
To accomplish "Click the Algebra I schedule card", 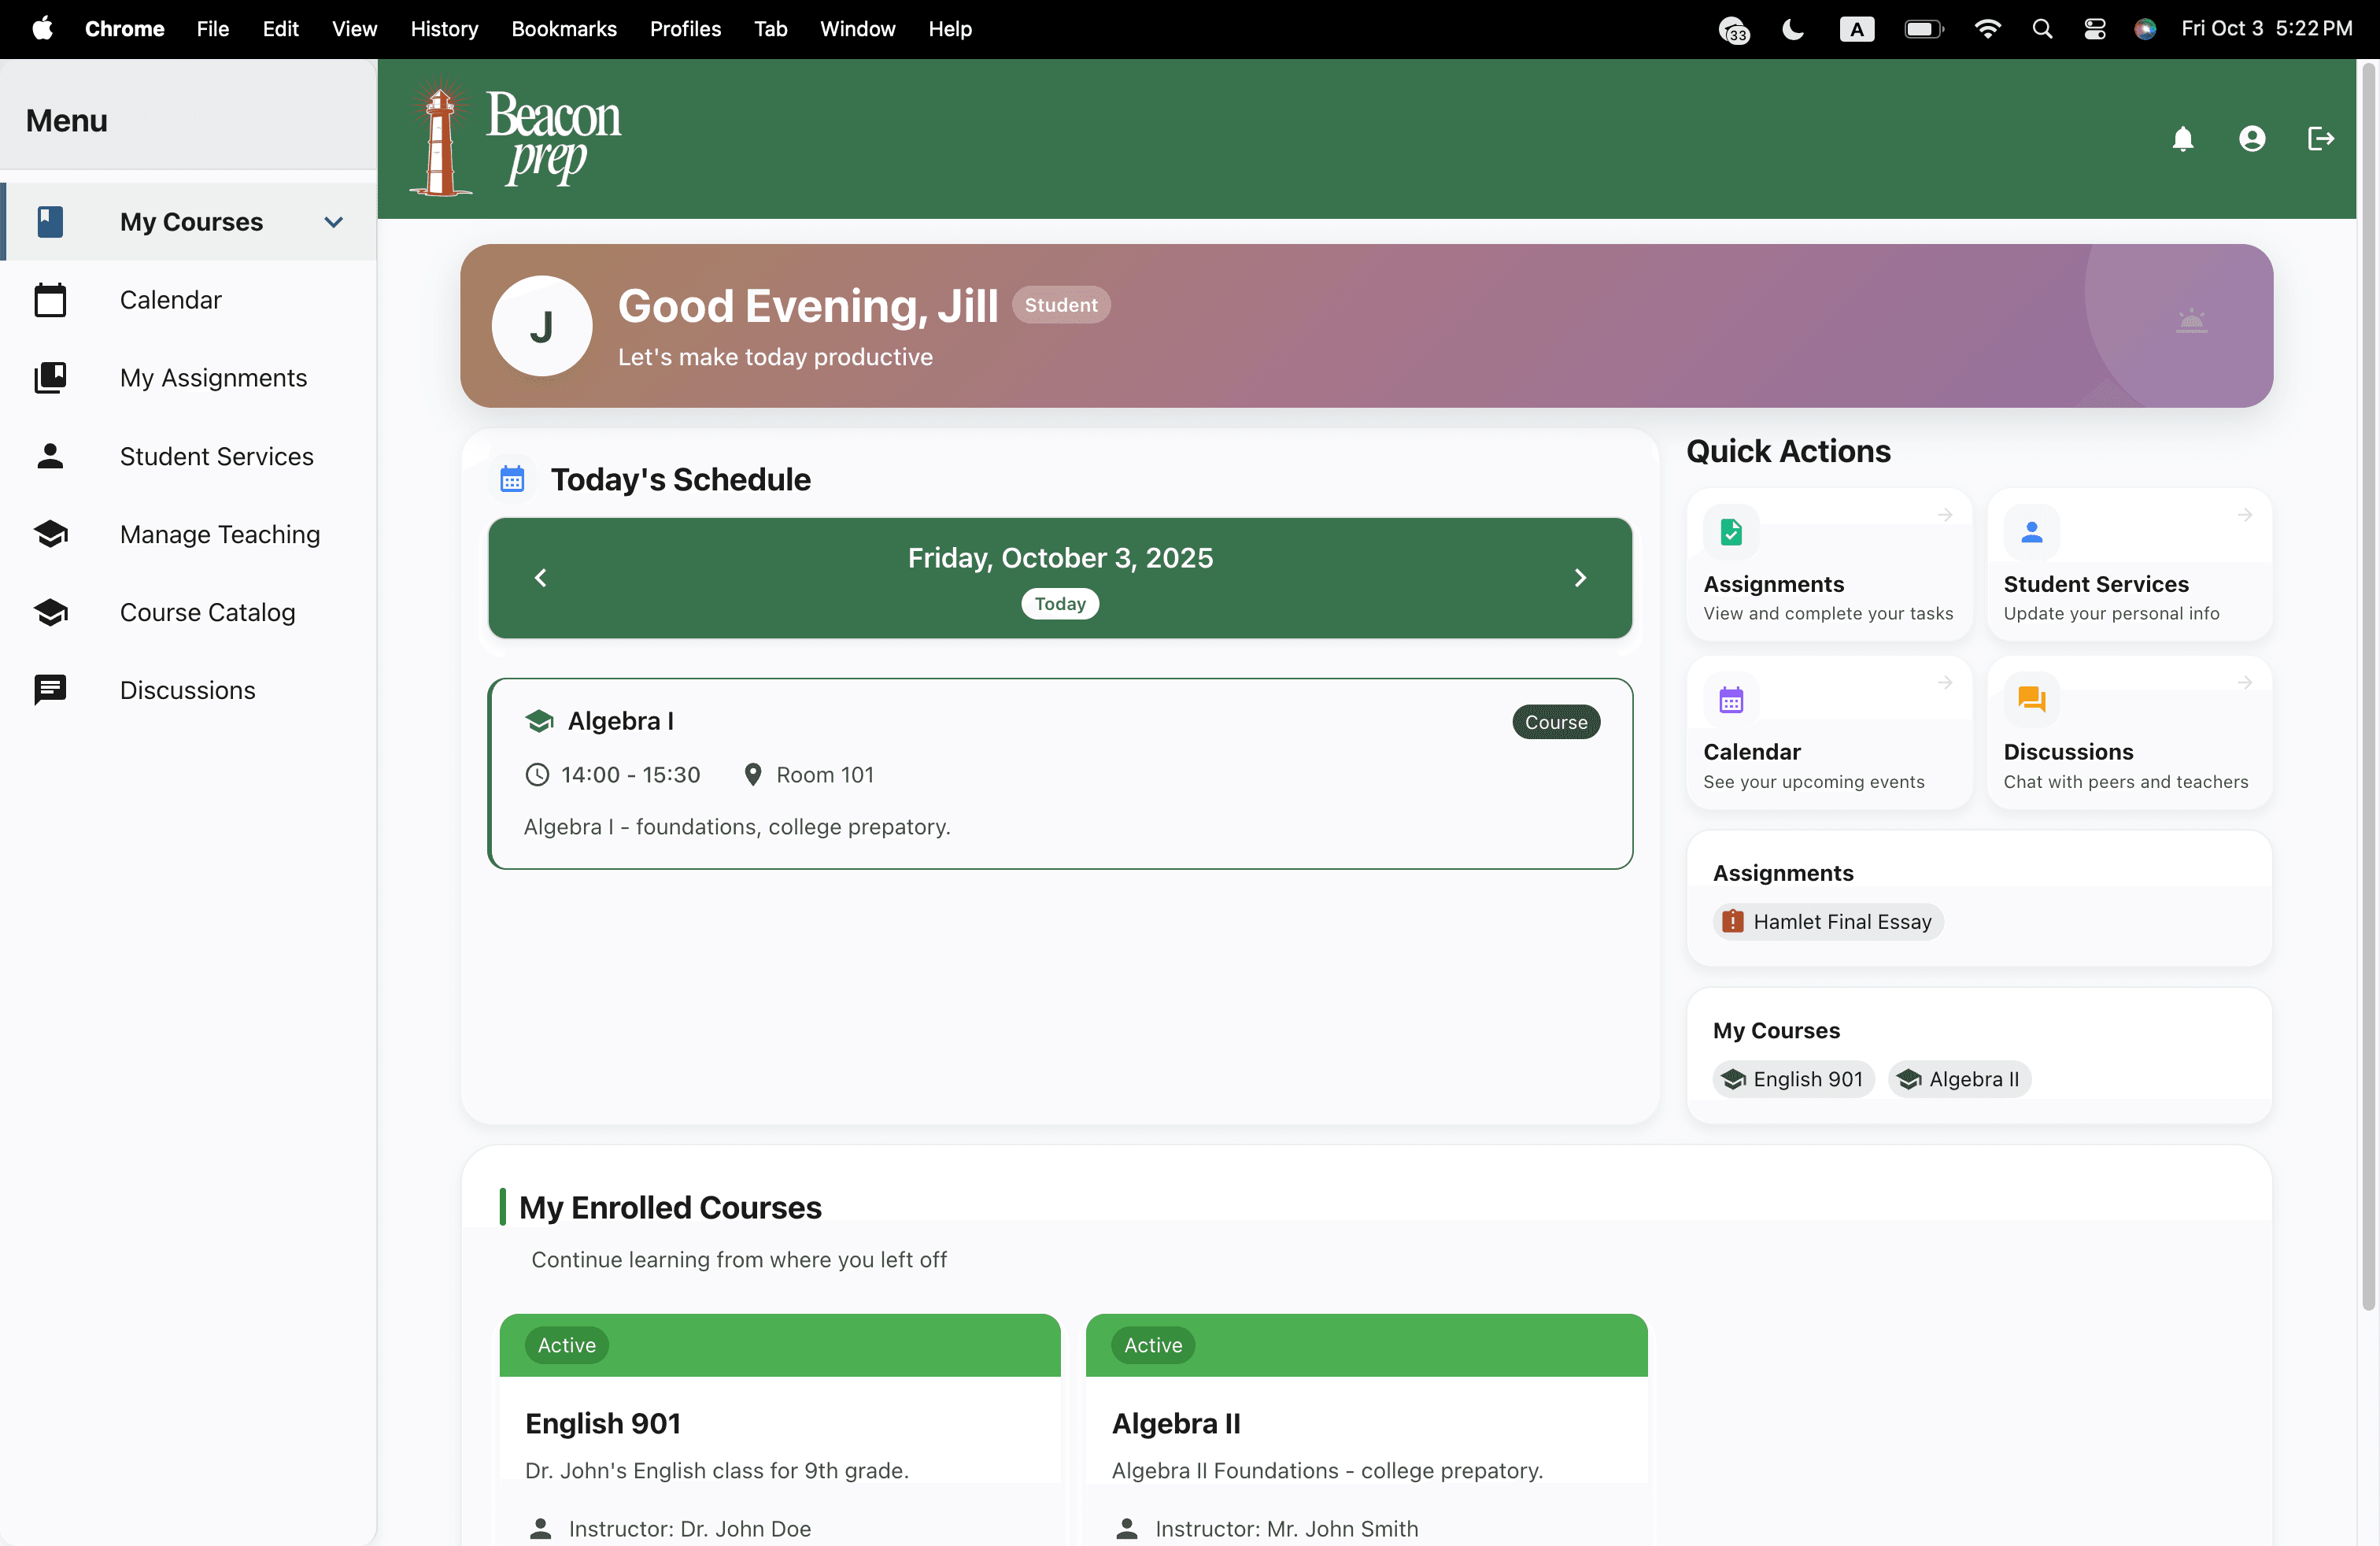I will [1060, 774].
